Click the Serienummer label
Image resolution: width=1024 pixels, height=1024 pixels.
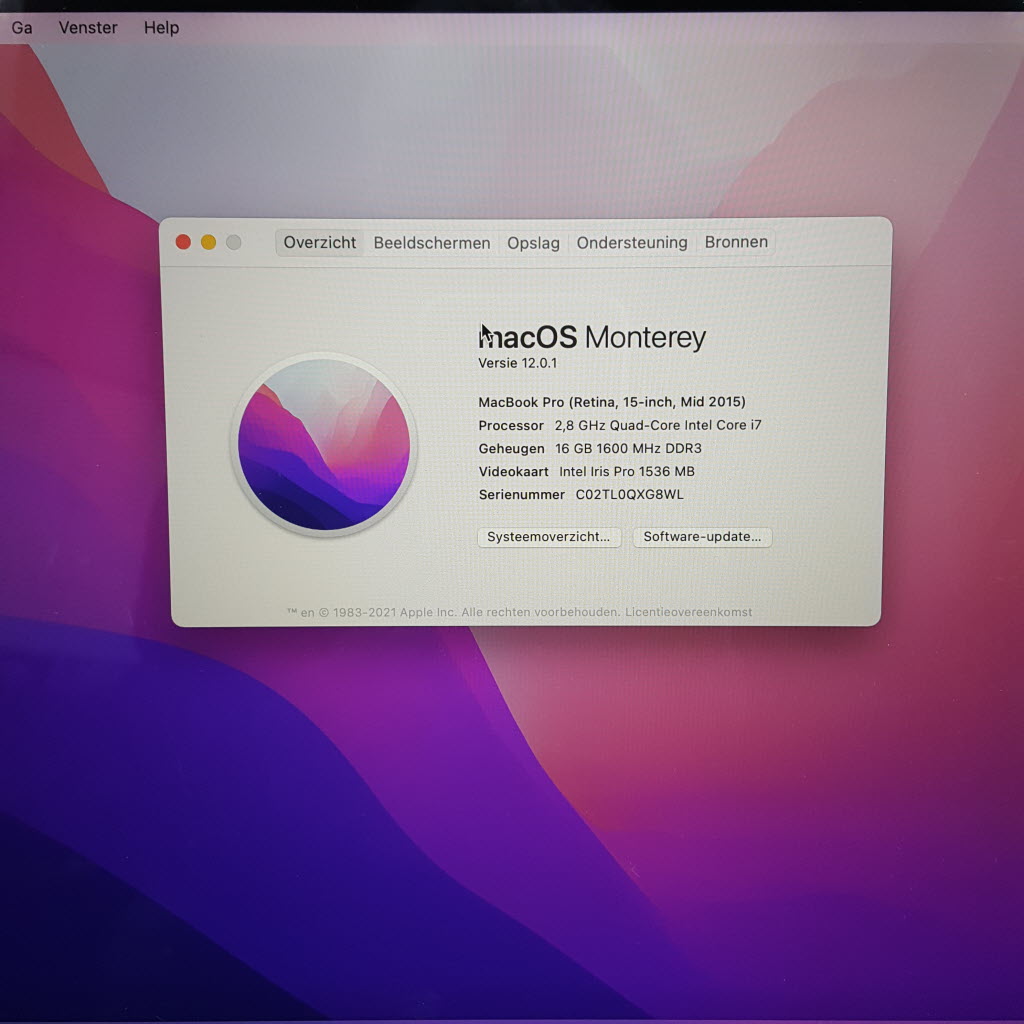point(521,495)
